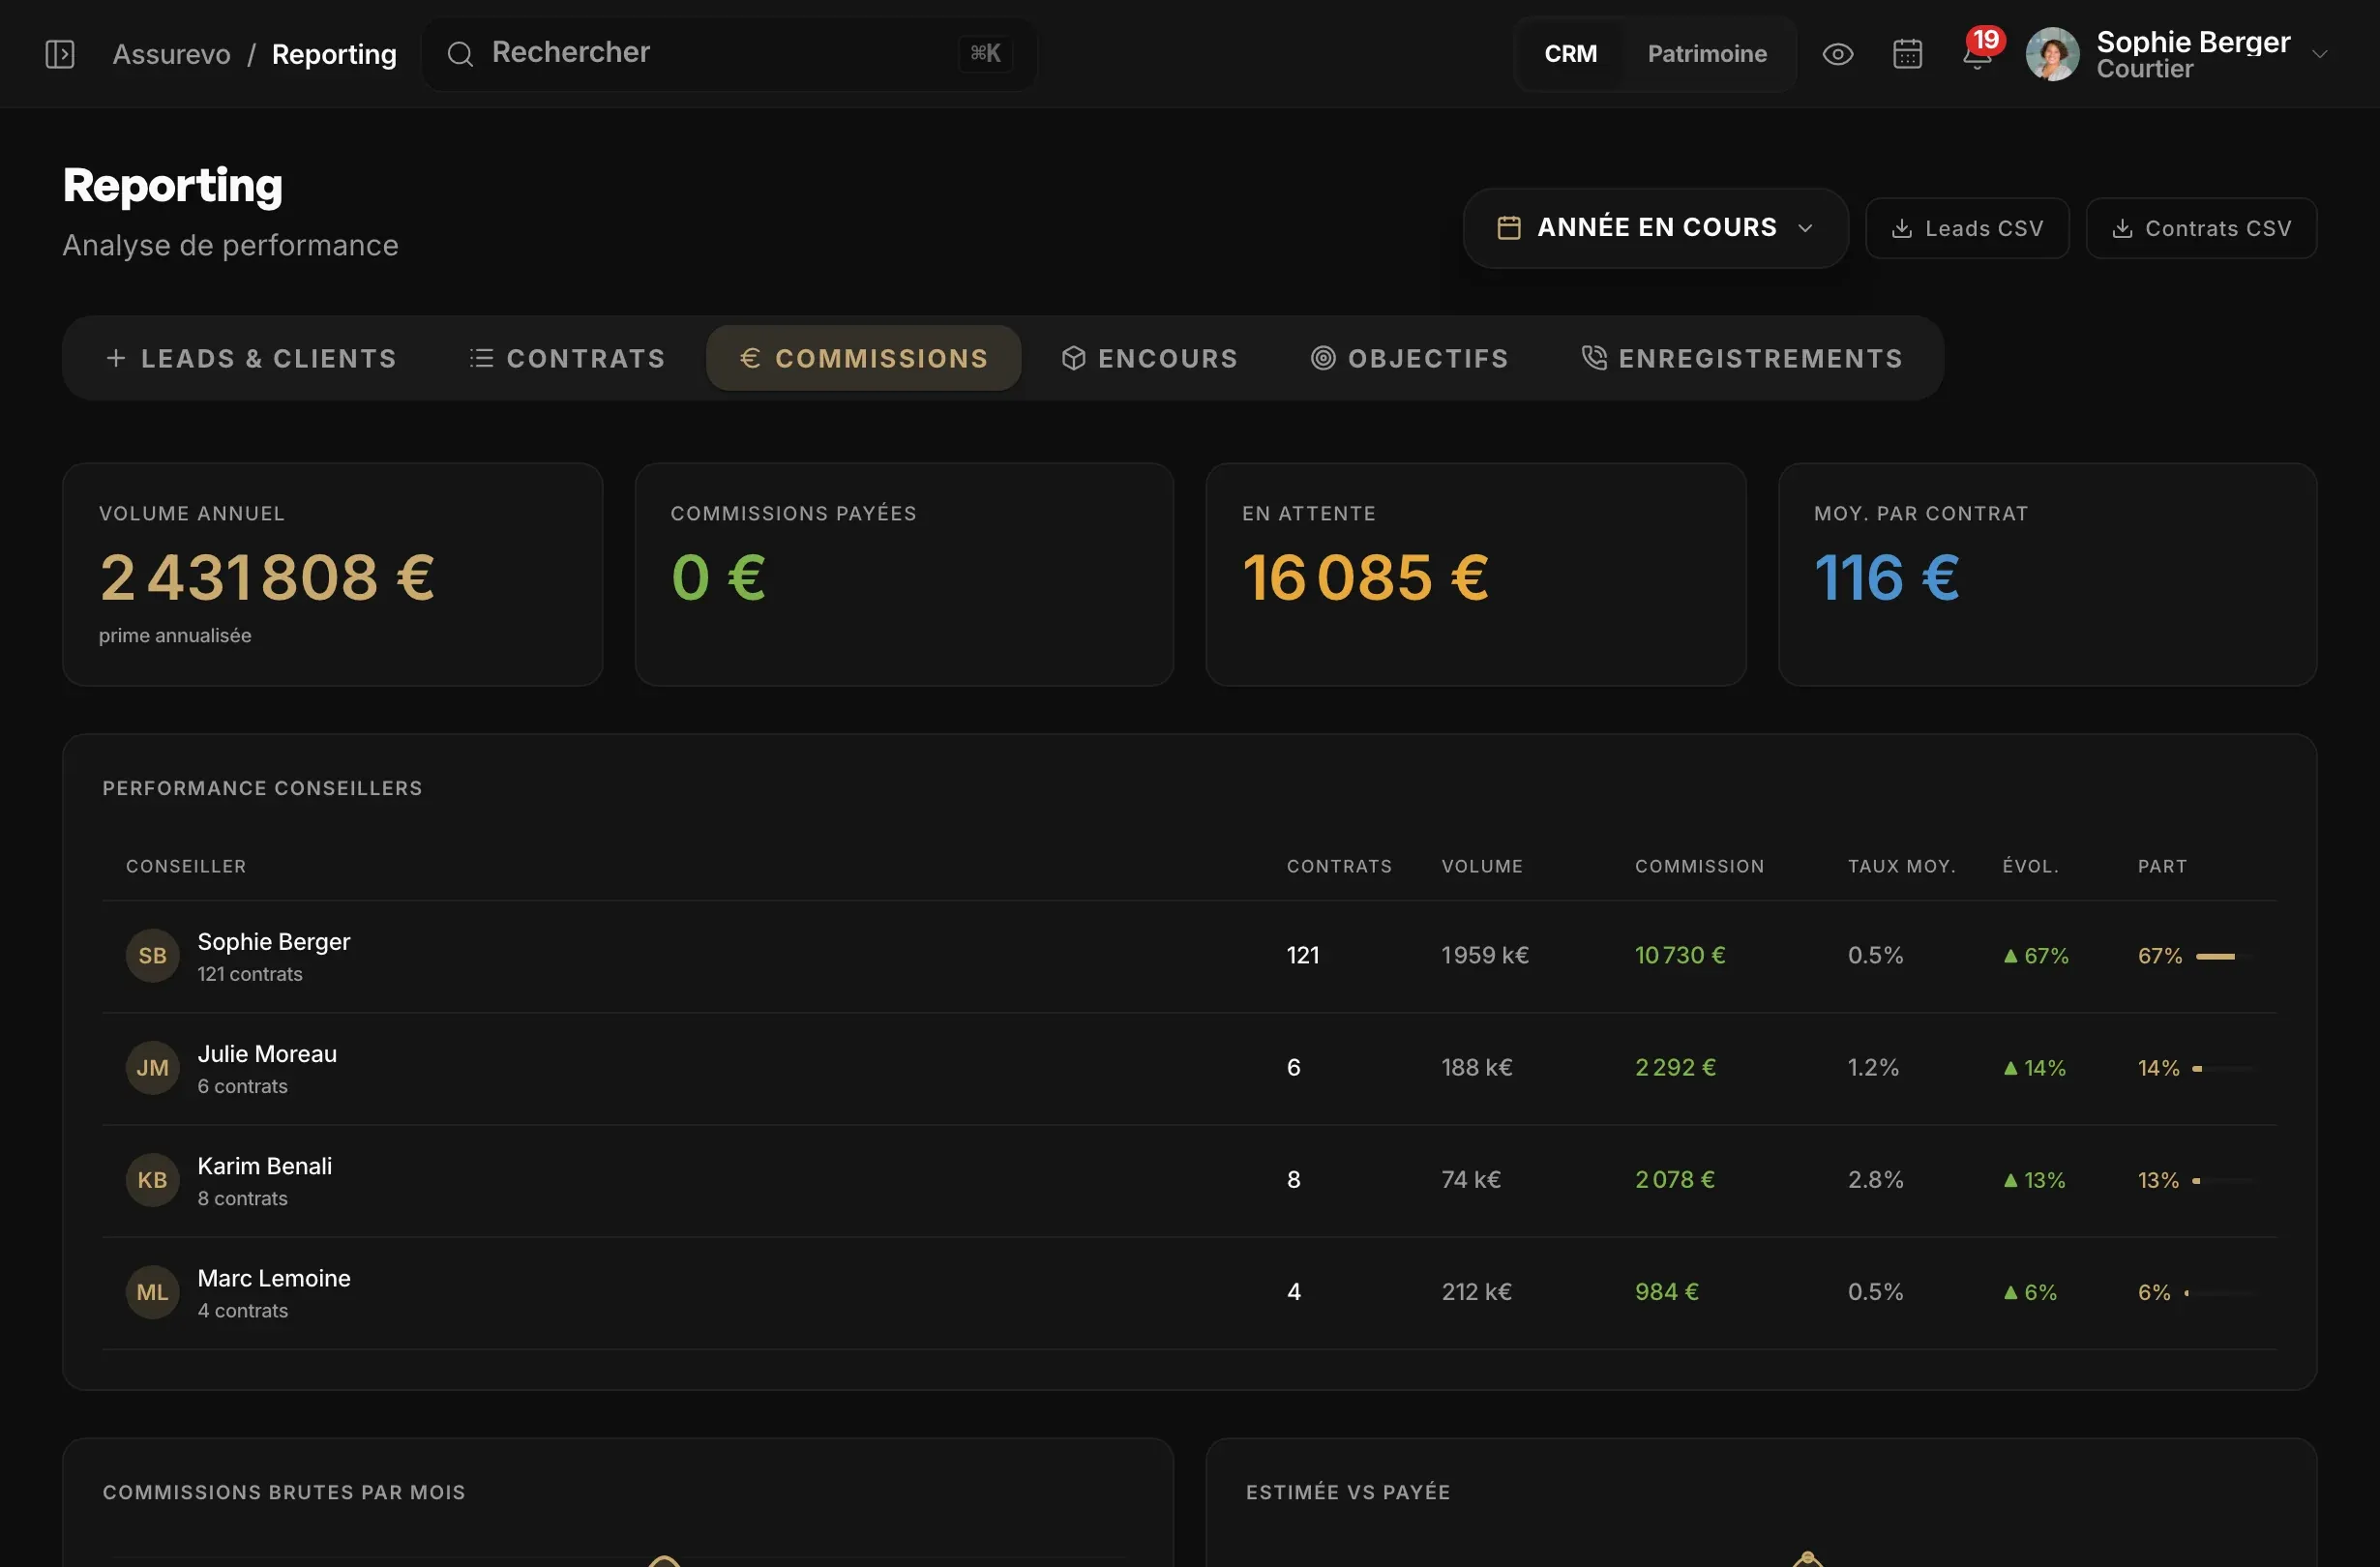Image resolution: width=2380 pixels, height=1567 pixels.
Task: Expand the user menu chevron
Action: pos(2320,54)
